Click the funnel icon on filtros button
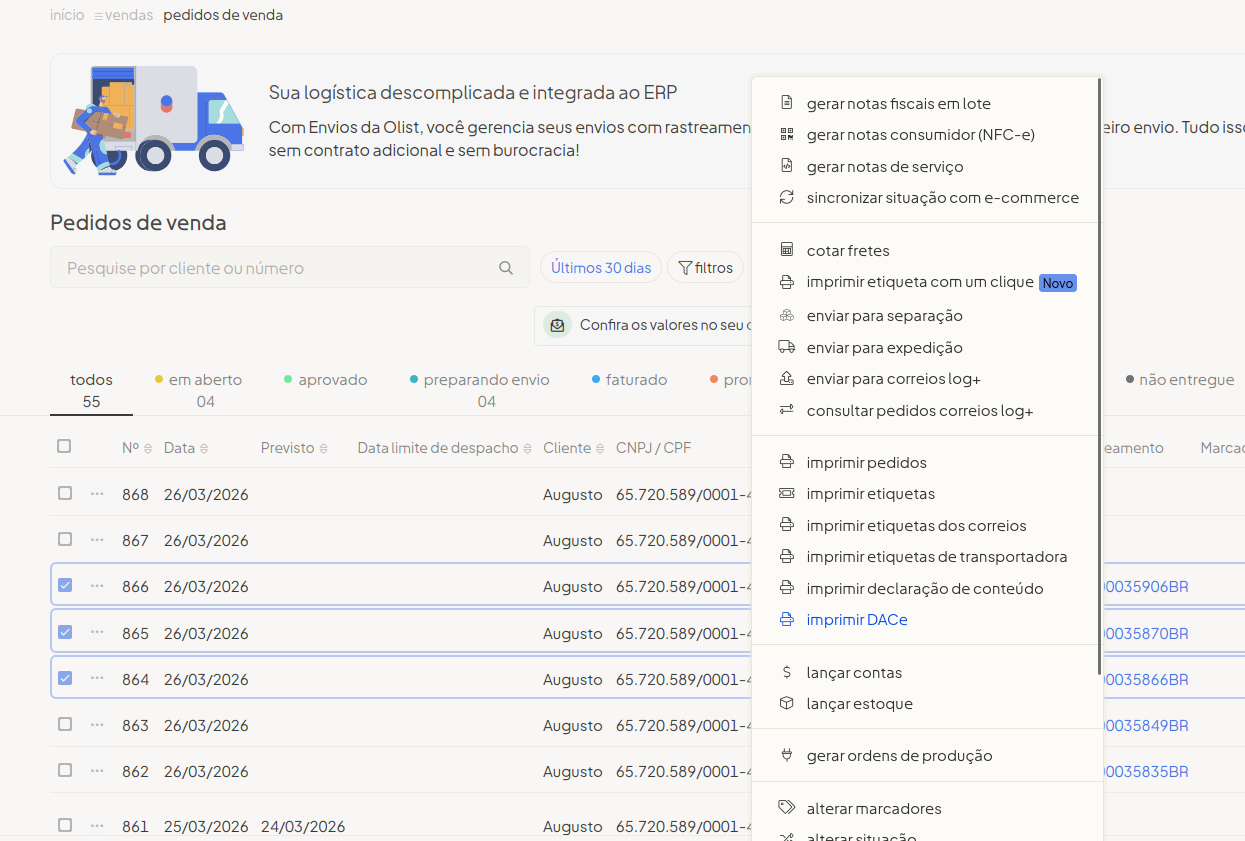This screenshot has width=1245, height=841. click(685, 268)
